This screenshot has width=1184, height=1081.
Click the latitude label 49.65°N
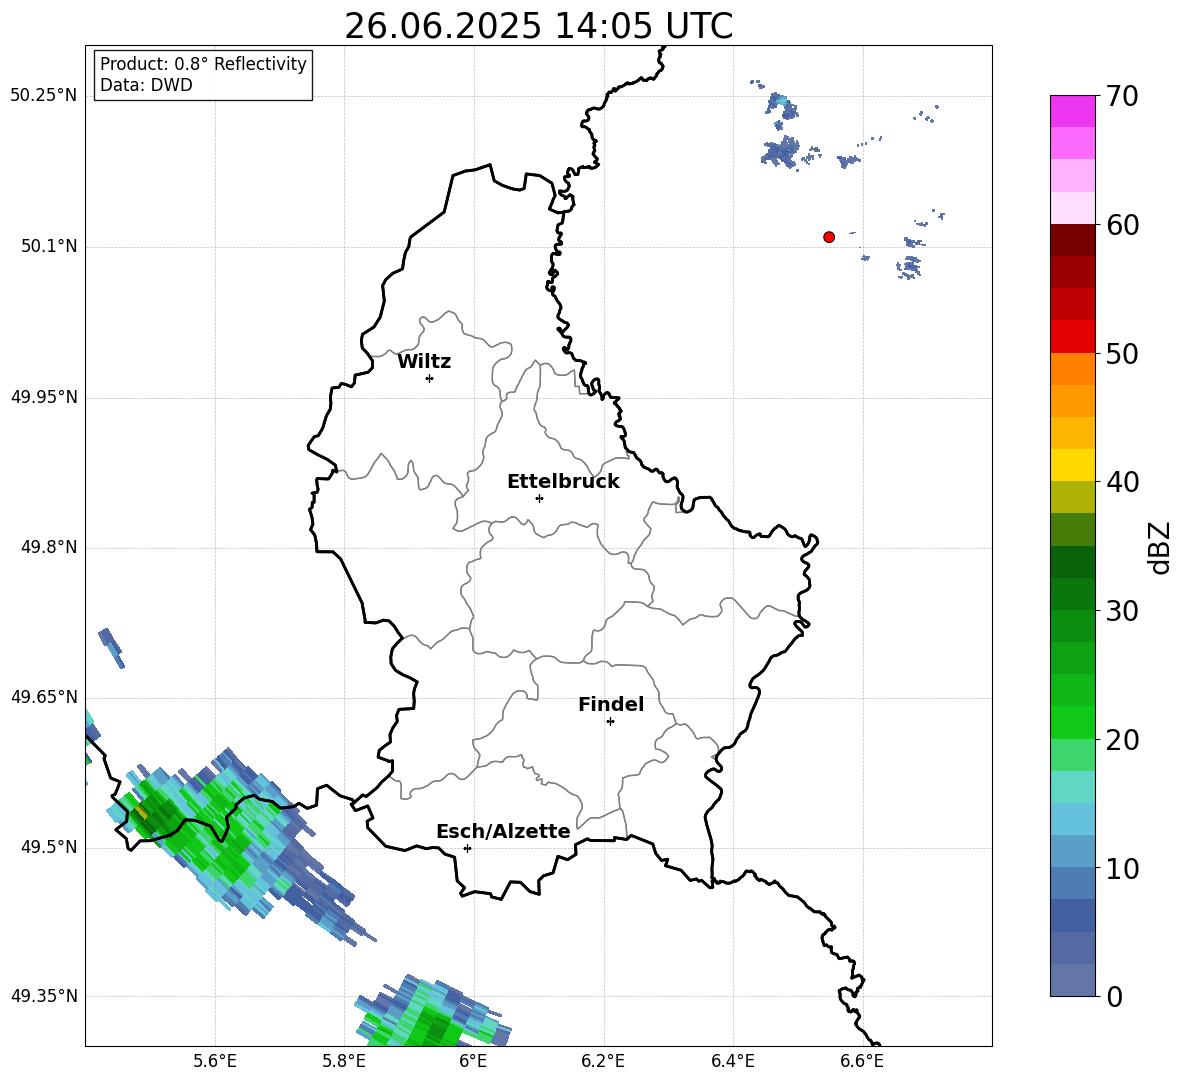point(44,696)
